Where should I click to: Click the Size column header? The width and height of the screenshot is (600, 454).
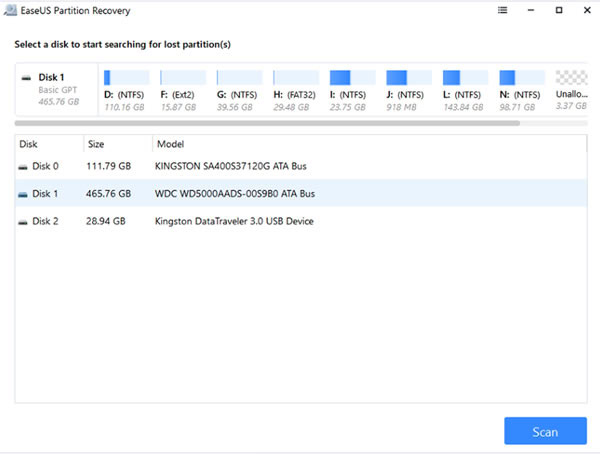click(x=96, y=144)
